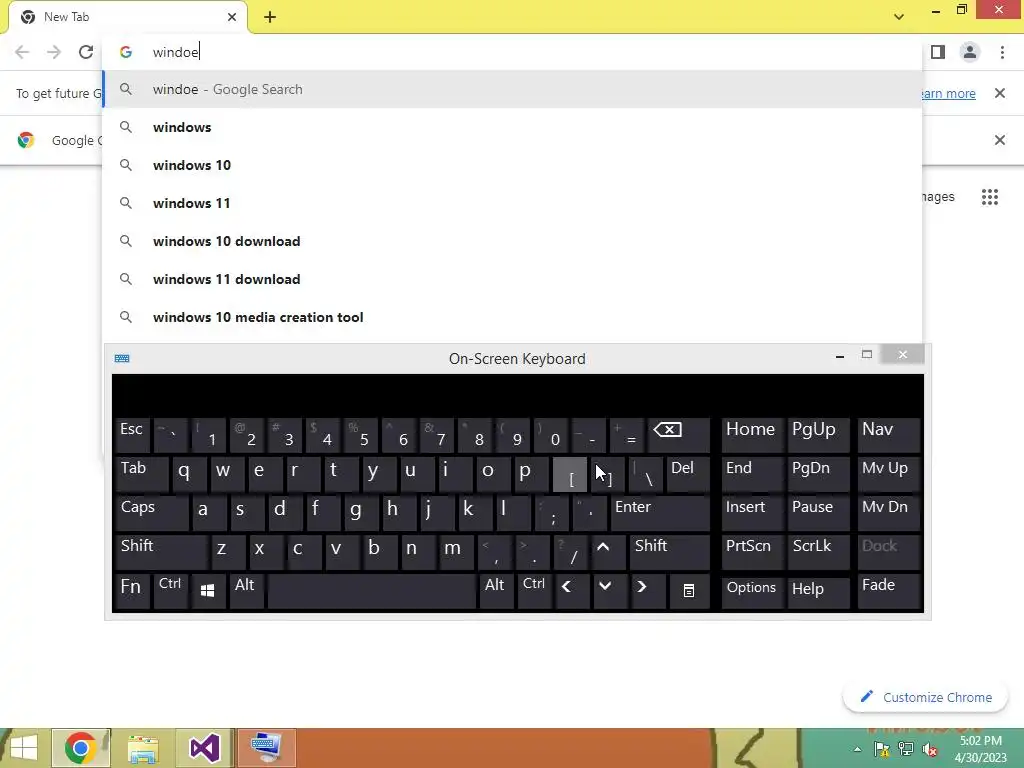This screenshot has height=768, width=1024.
Task: Close the New Tab tab
Action: click(x=232, y=17)
